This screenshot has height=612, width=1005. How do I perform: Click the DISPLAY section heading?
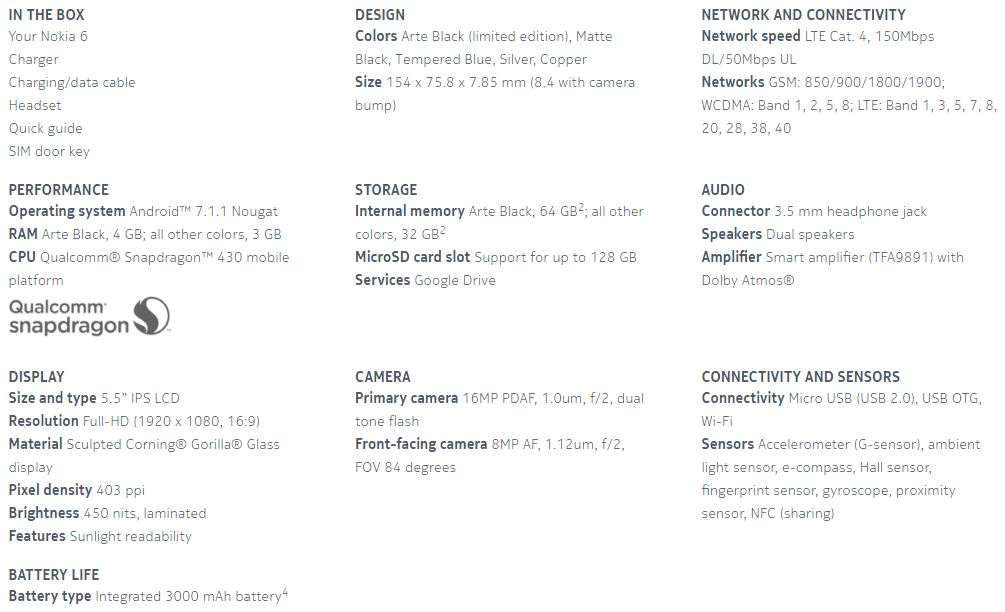[x=36, y=376]
